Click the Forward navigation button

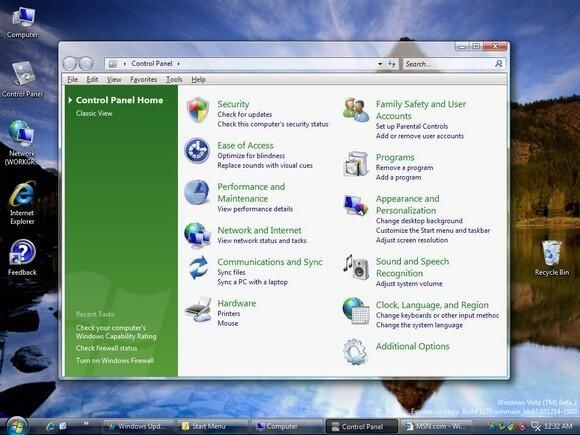(86, 64)
